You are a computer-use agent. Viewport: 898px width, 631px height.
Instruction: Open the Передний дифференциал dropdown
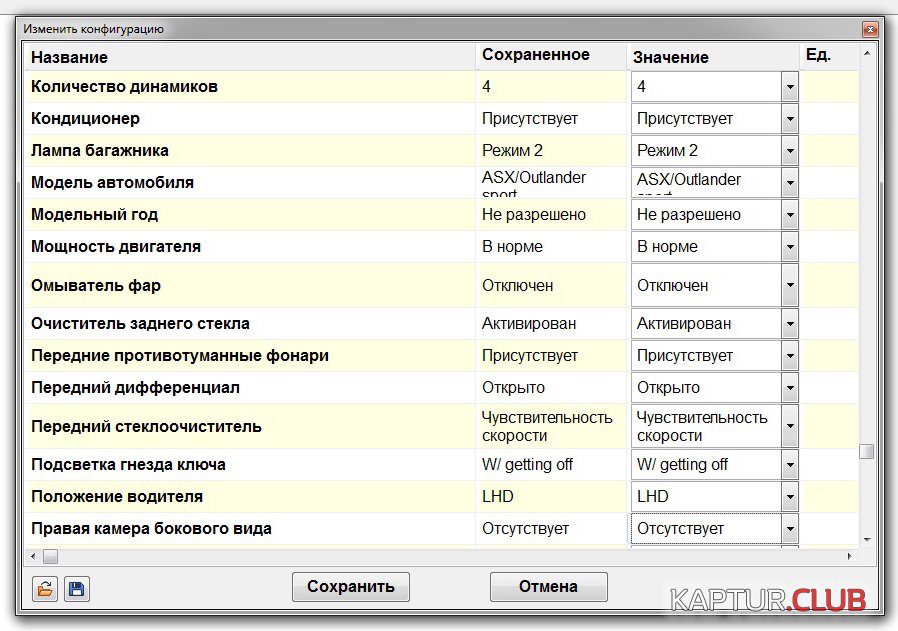789,388
